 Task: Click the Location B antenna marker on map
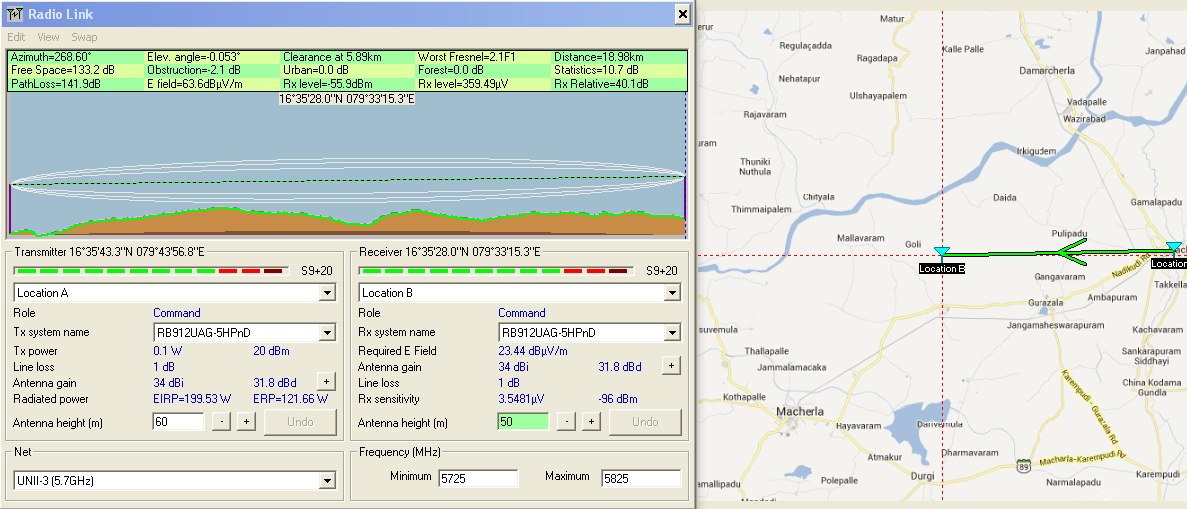pyautogui.click(x=941, y=252)
